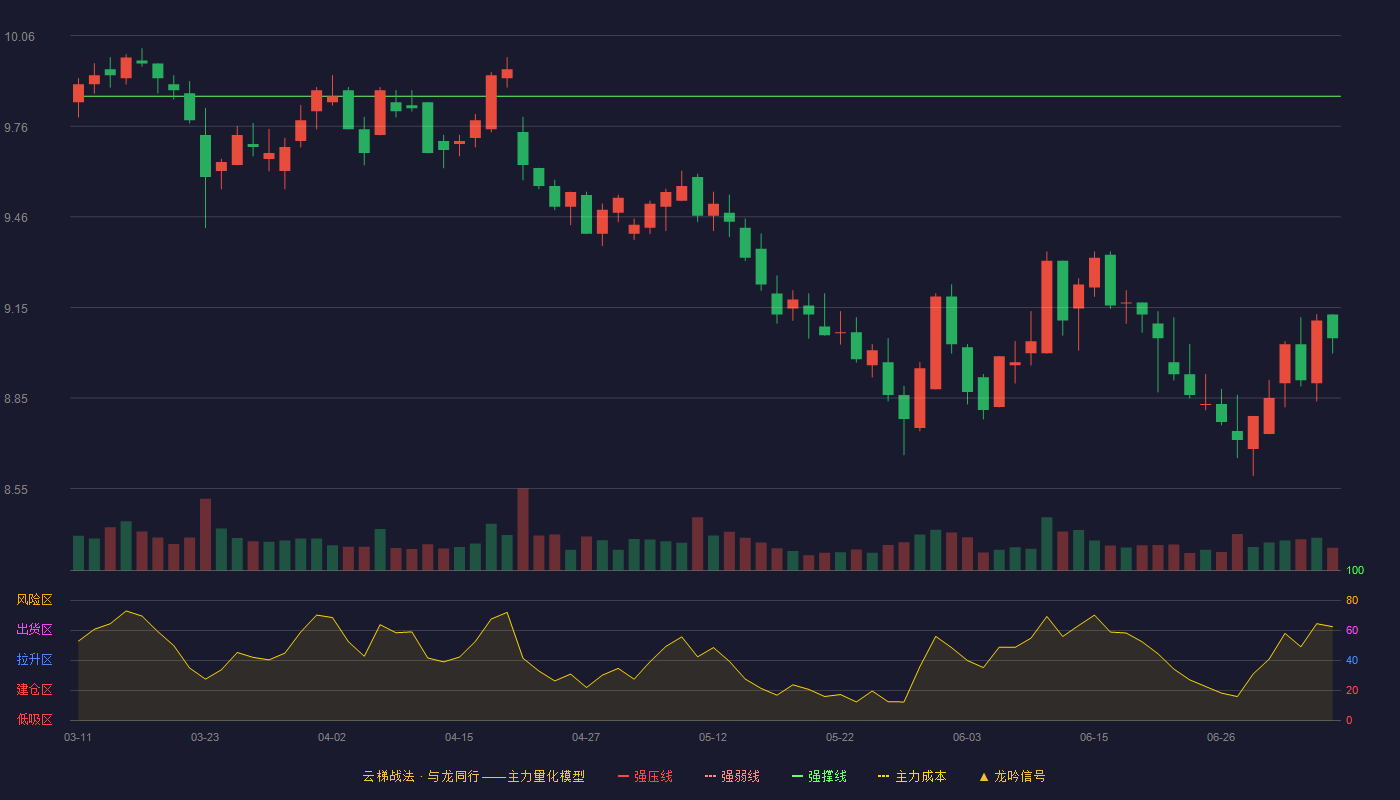Pick the 04-02 date label
The image size is (1400, 800).
332,737
